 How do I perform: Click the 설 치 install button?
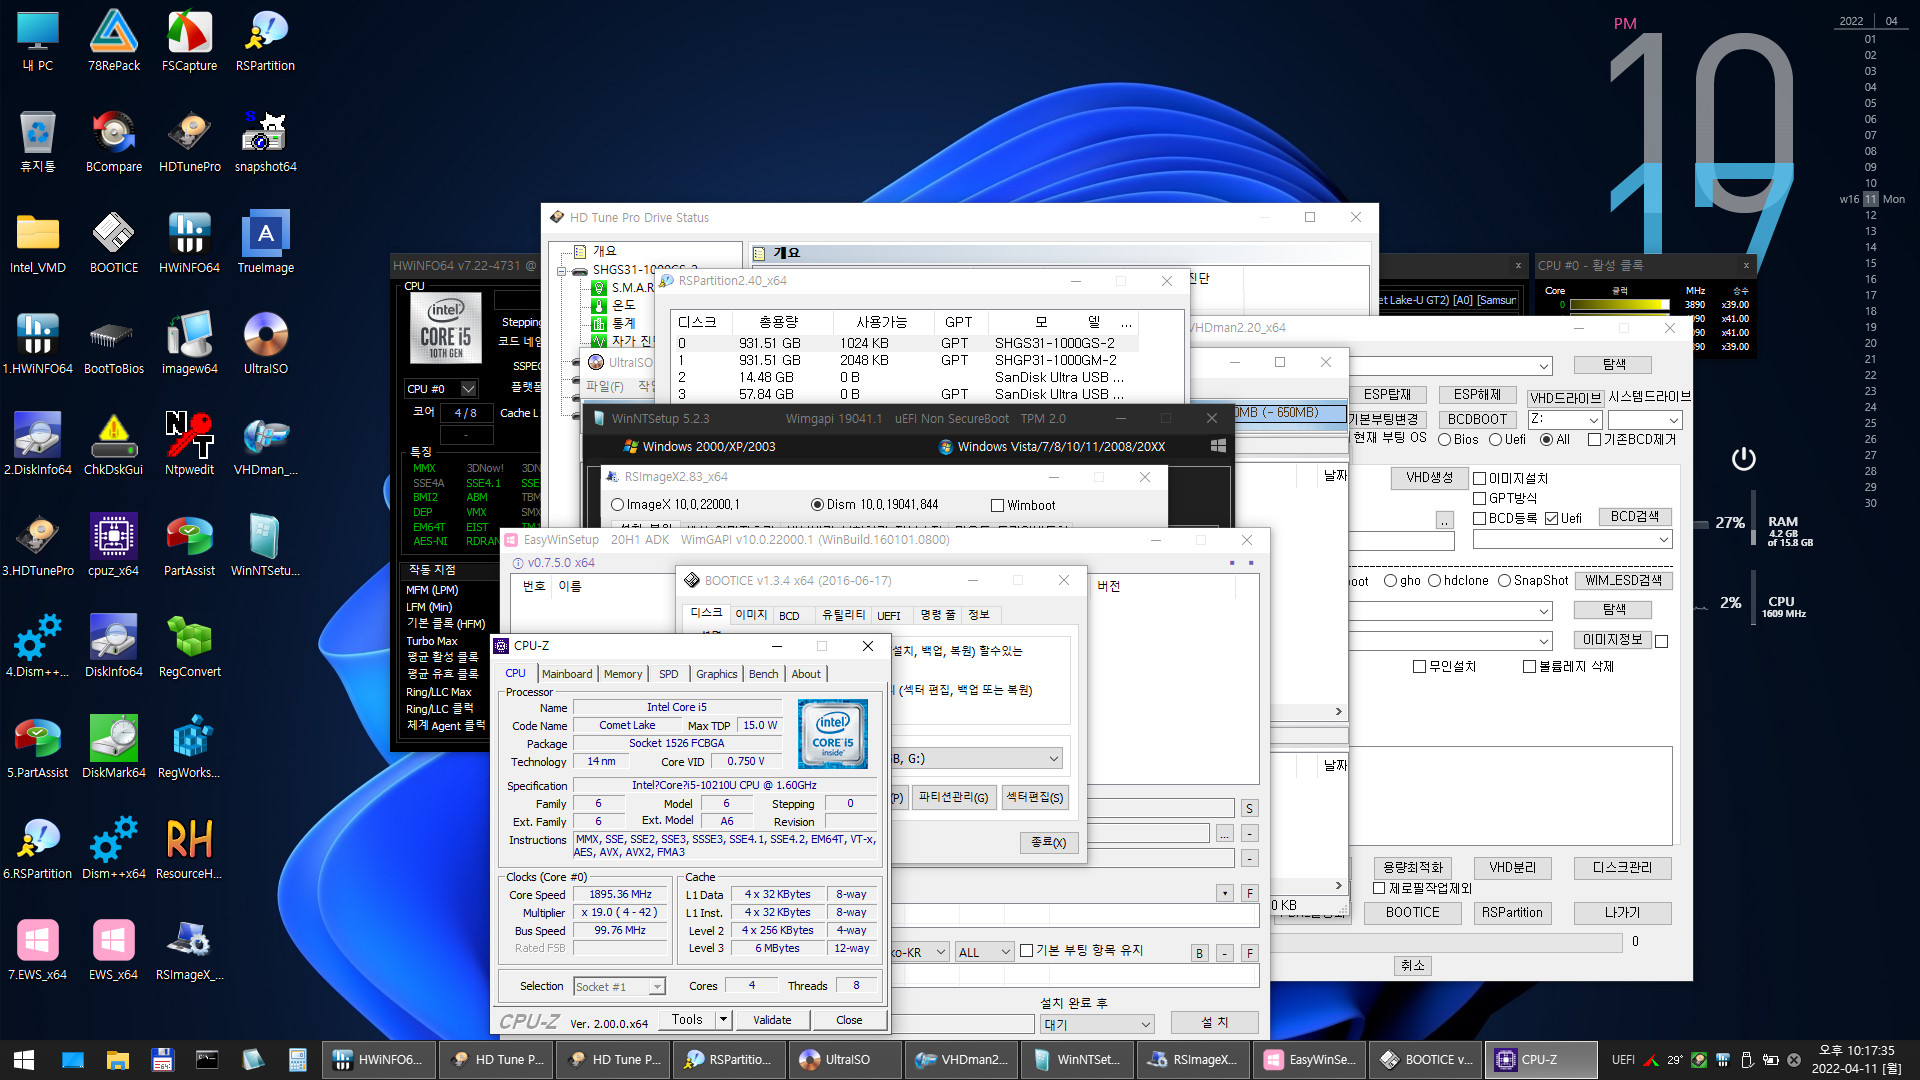[x=1214, y=1022]
